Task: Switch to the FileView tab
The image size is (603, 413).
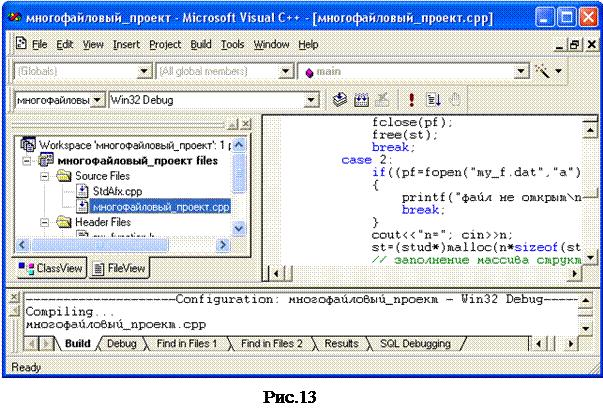Action: coord(120,268)
